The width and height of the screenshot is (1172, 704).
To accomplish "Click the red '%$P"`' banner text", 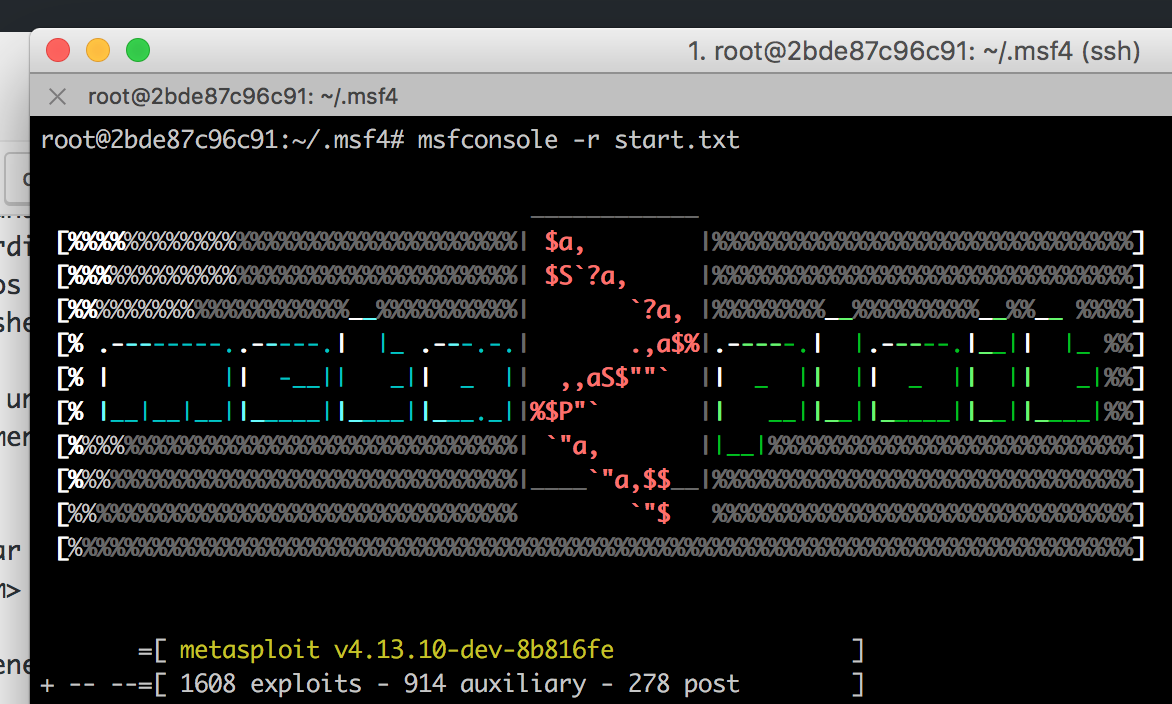I will pyautogui.click(x=564, y=412).
